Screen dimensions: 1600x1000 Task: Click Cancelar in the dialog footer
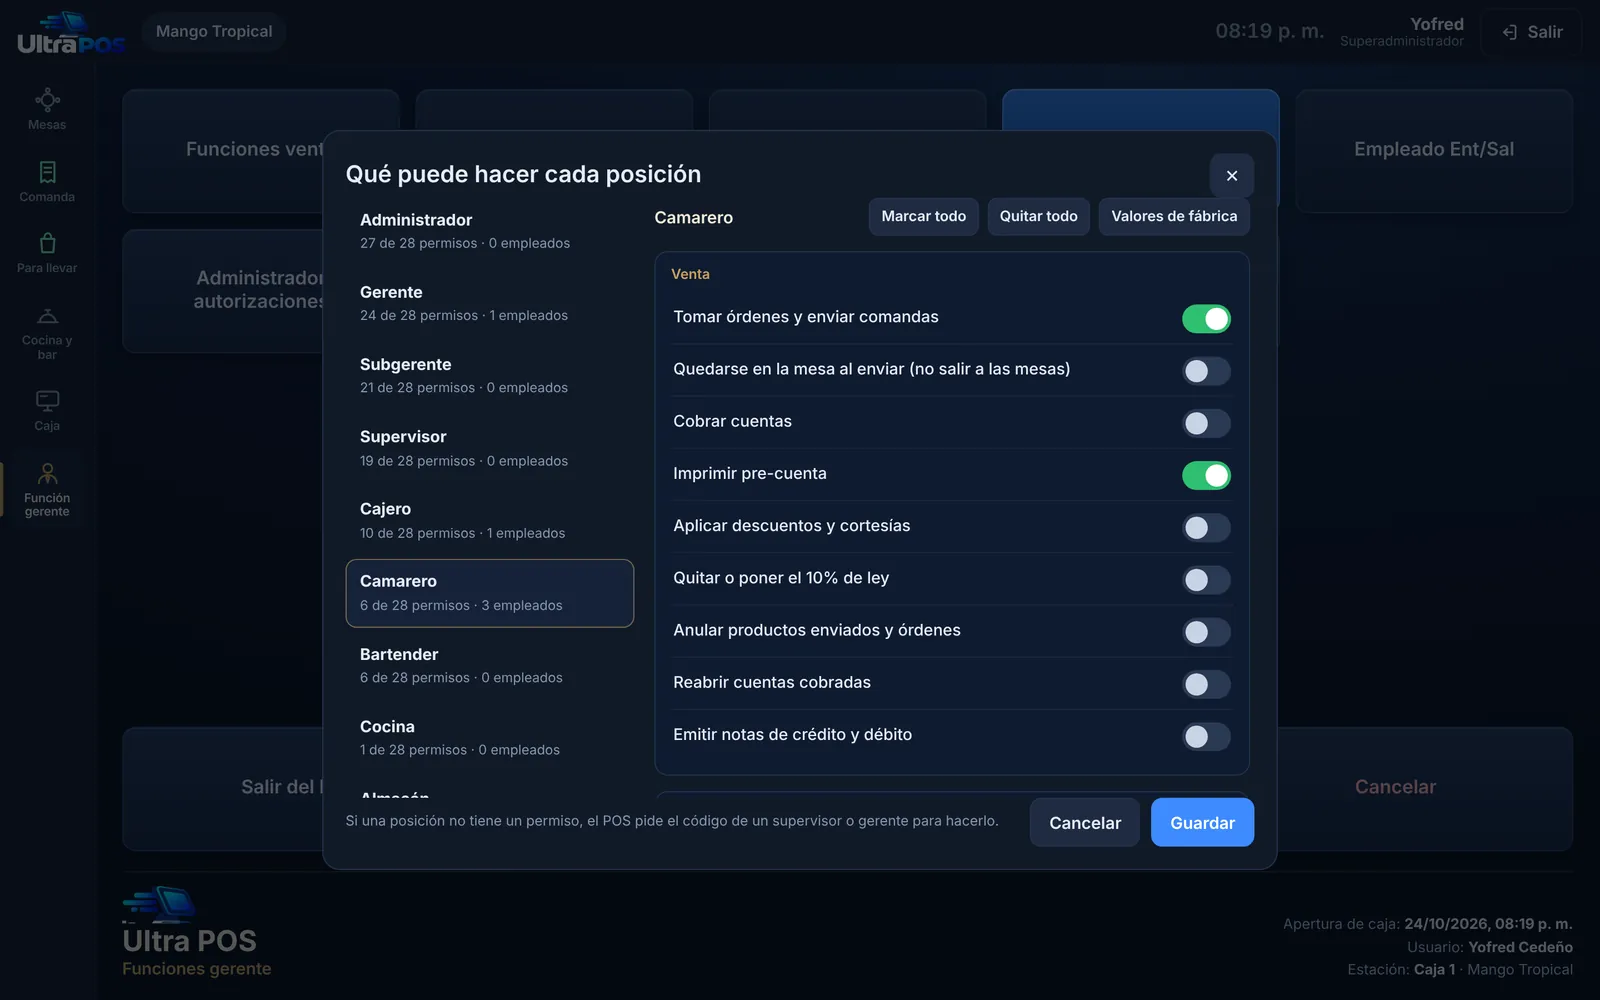click(x=1085, y=823)
